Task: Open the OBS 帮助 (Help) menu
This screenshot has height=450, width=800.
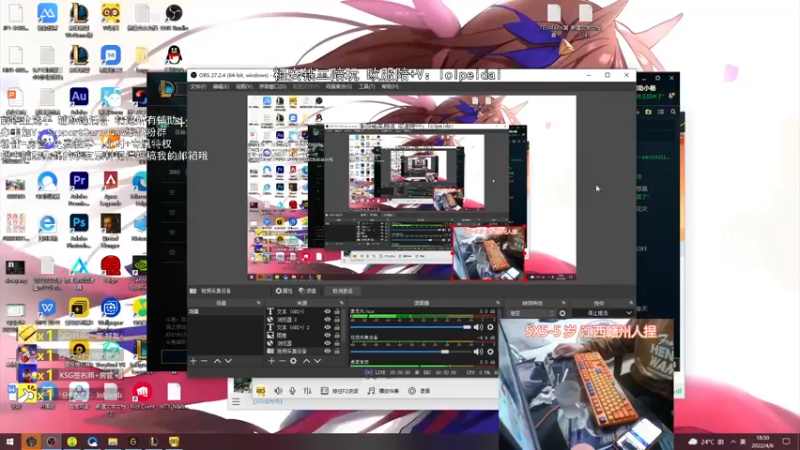Action: coord(390,87)
